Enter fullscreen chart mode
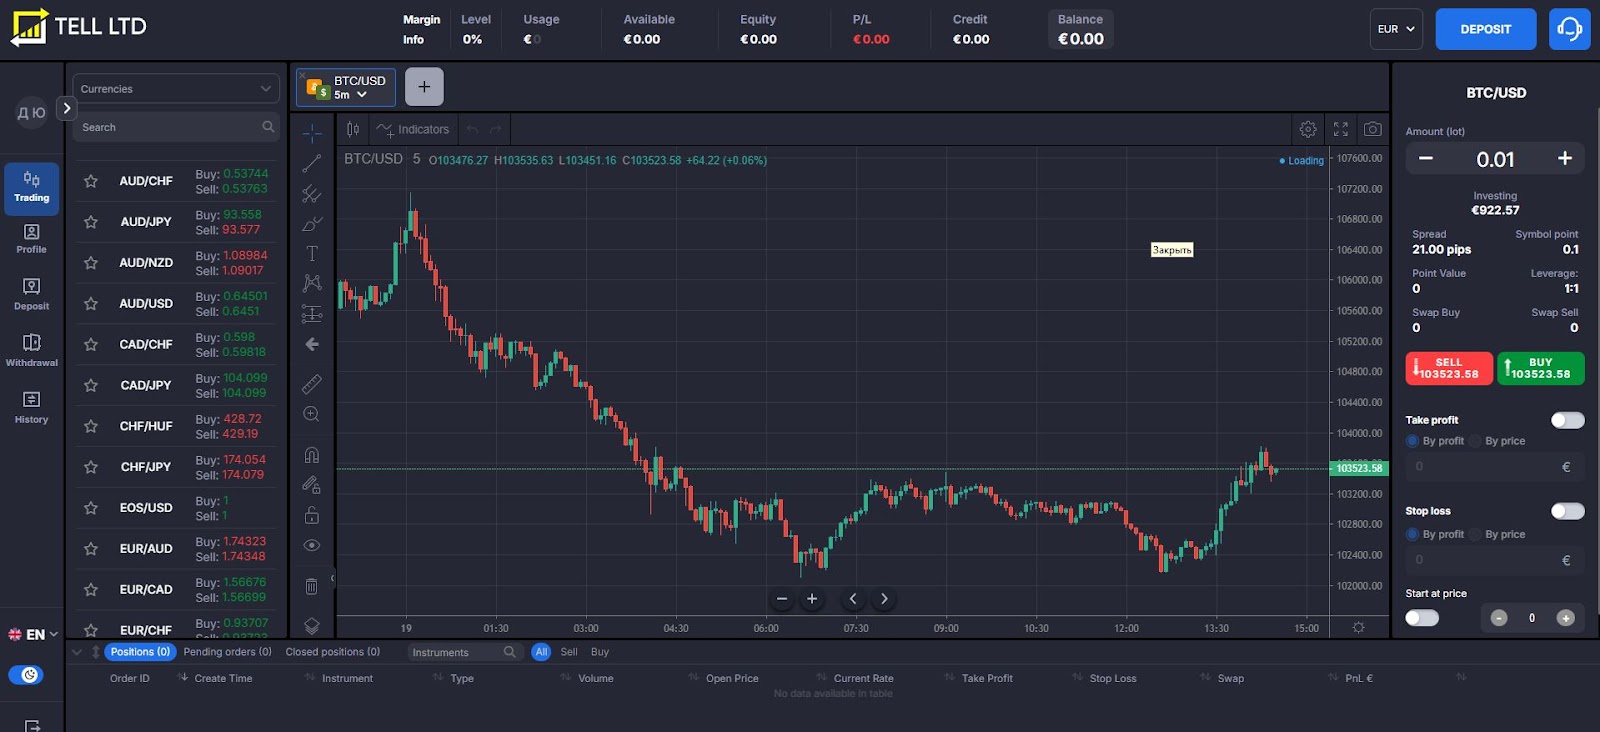Screen dimensions: 1600x732 pyautogui.click(x=1341, y=129)
